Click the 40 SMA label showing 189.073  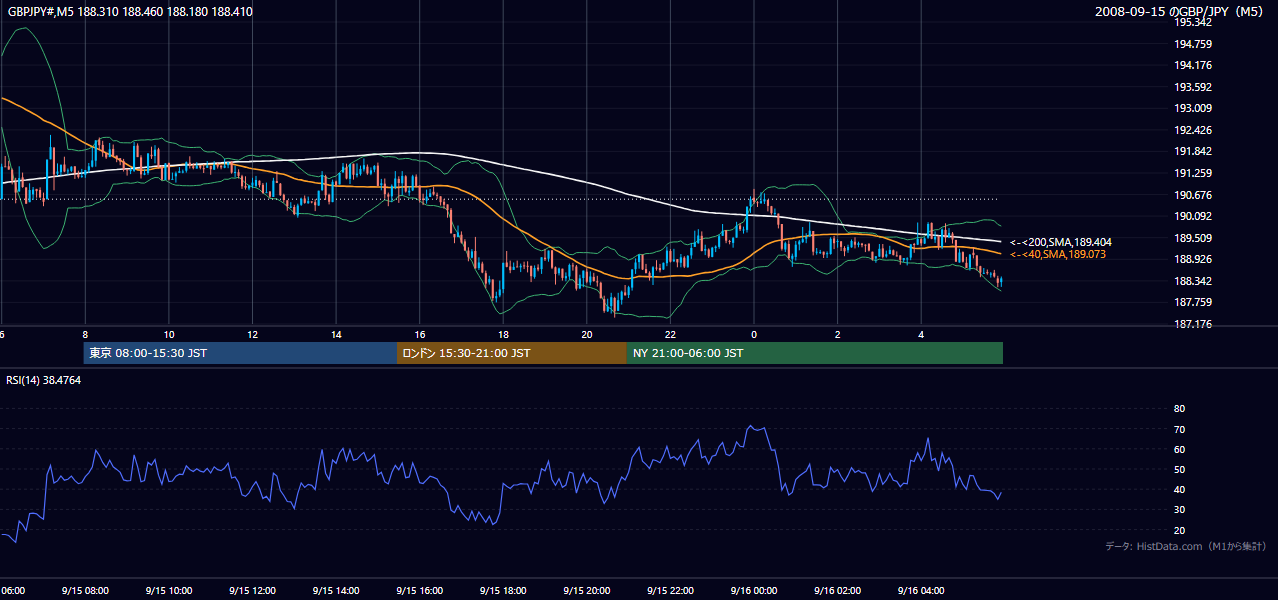tap(1057, 255)
